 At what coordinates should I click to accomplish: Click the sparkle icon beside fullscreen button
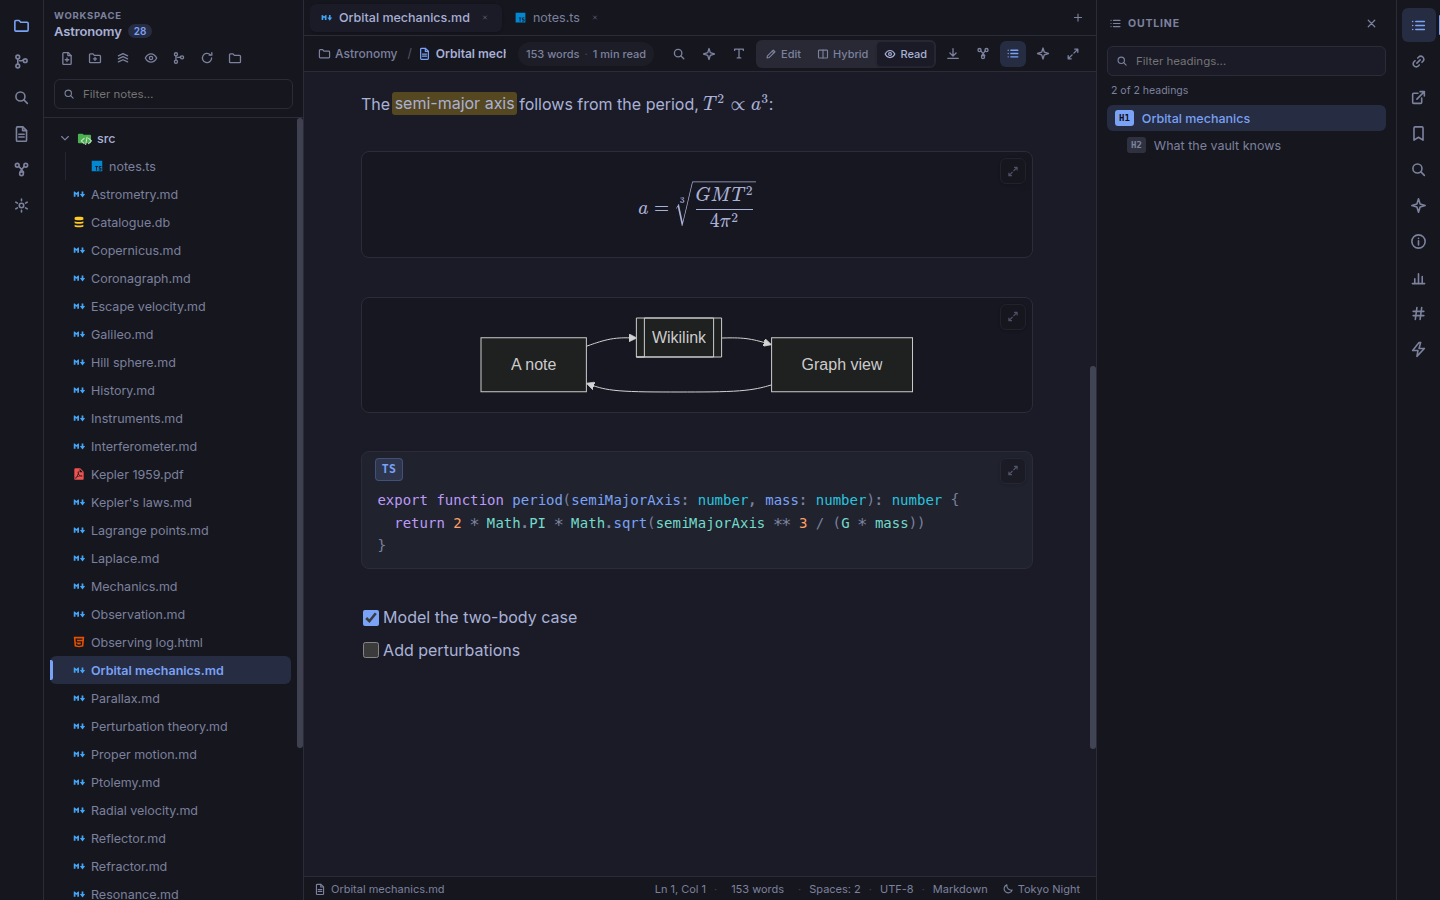[1043, 54]
